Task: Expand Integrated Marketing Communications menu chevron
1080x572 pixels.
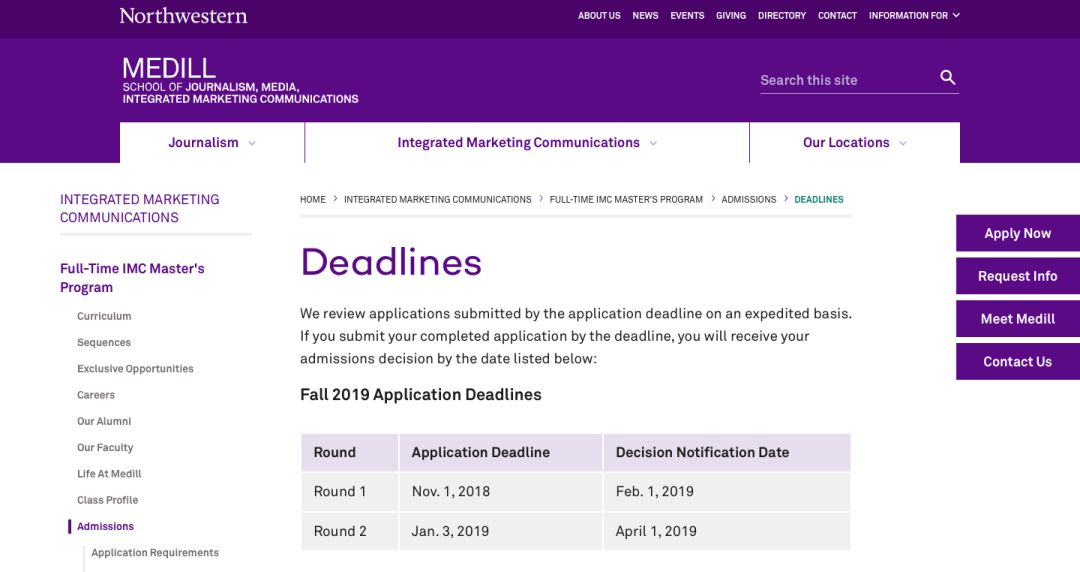Action: click(653, 143)
